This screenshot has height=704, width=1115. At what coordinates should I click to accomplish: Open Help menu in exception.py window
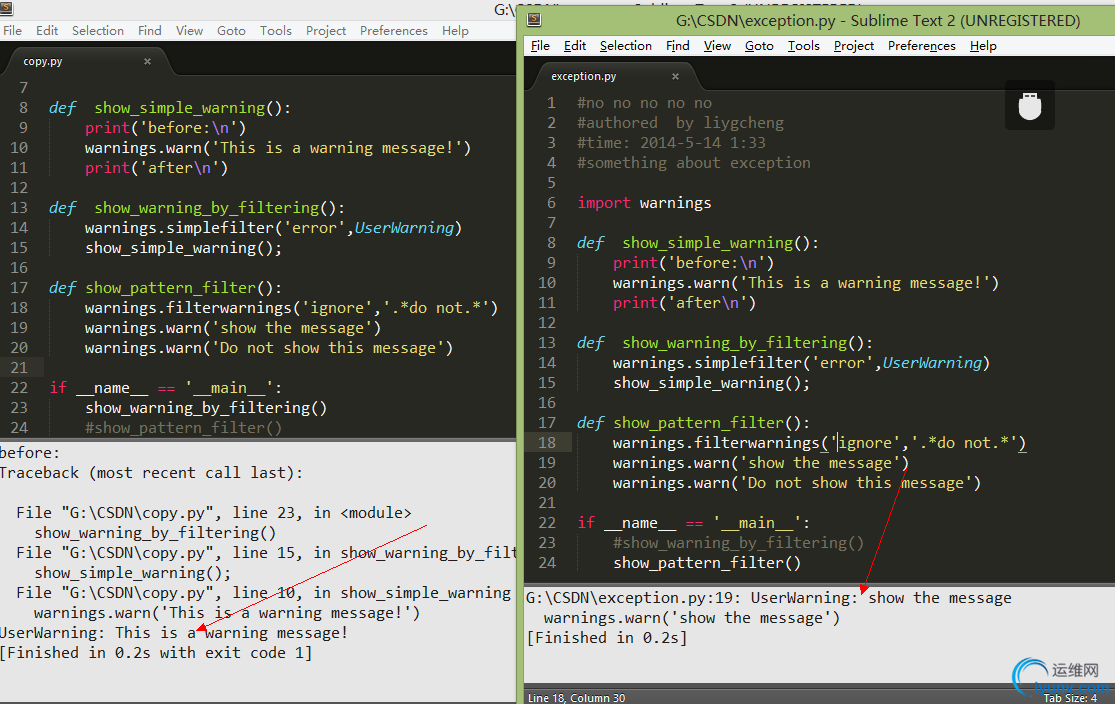point(983,46)
